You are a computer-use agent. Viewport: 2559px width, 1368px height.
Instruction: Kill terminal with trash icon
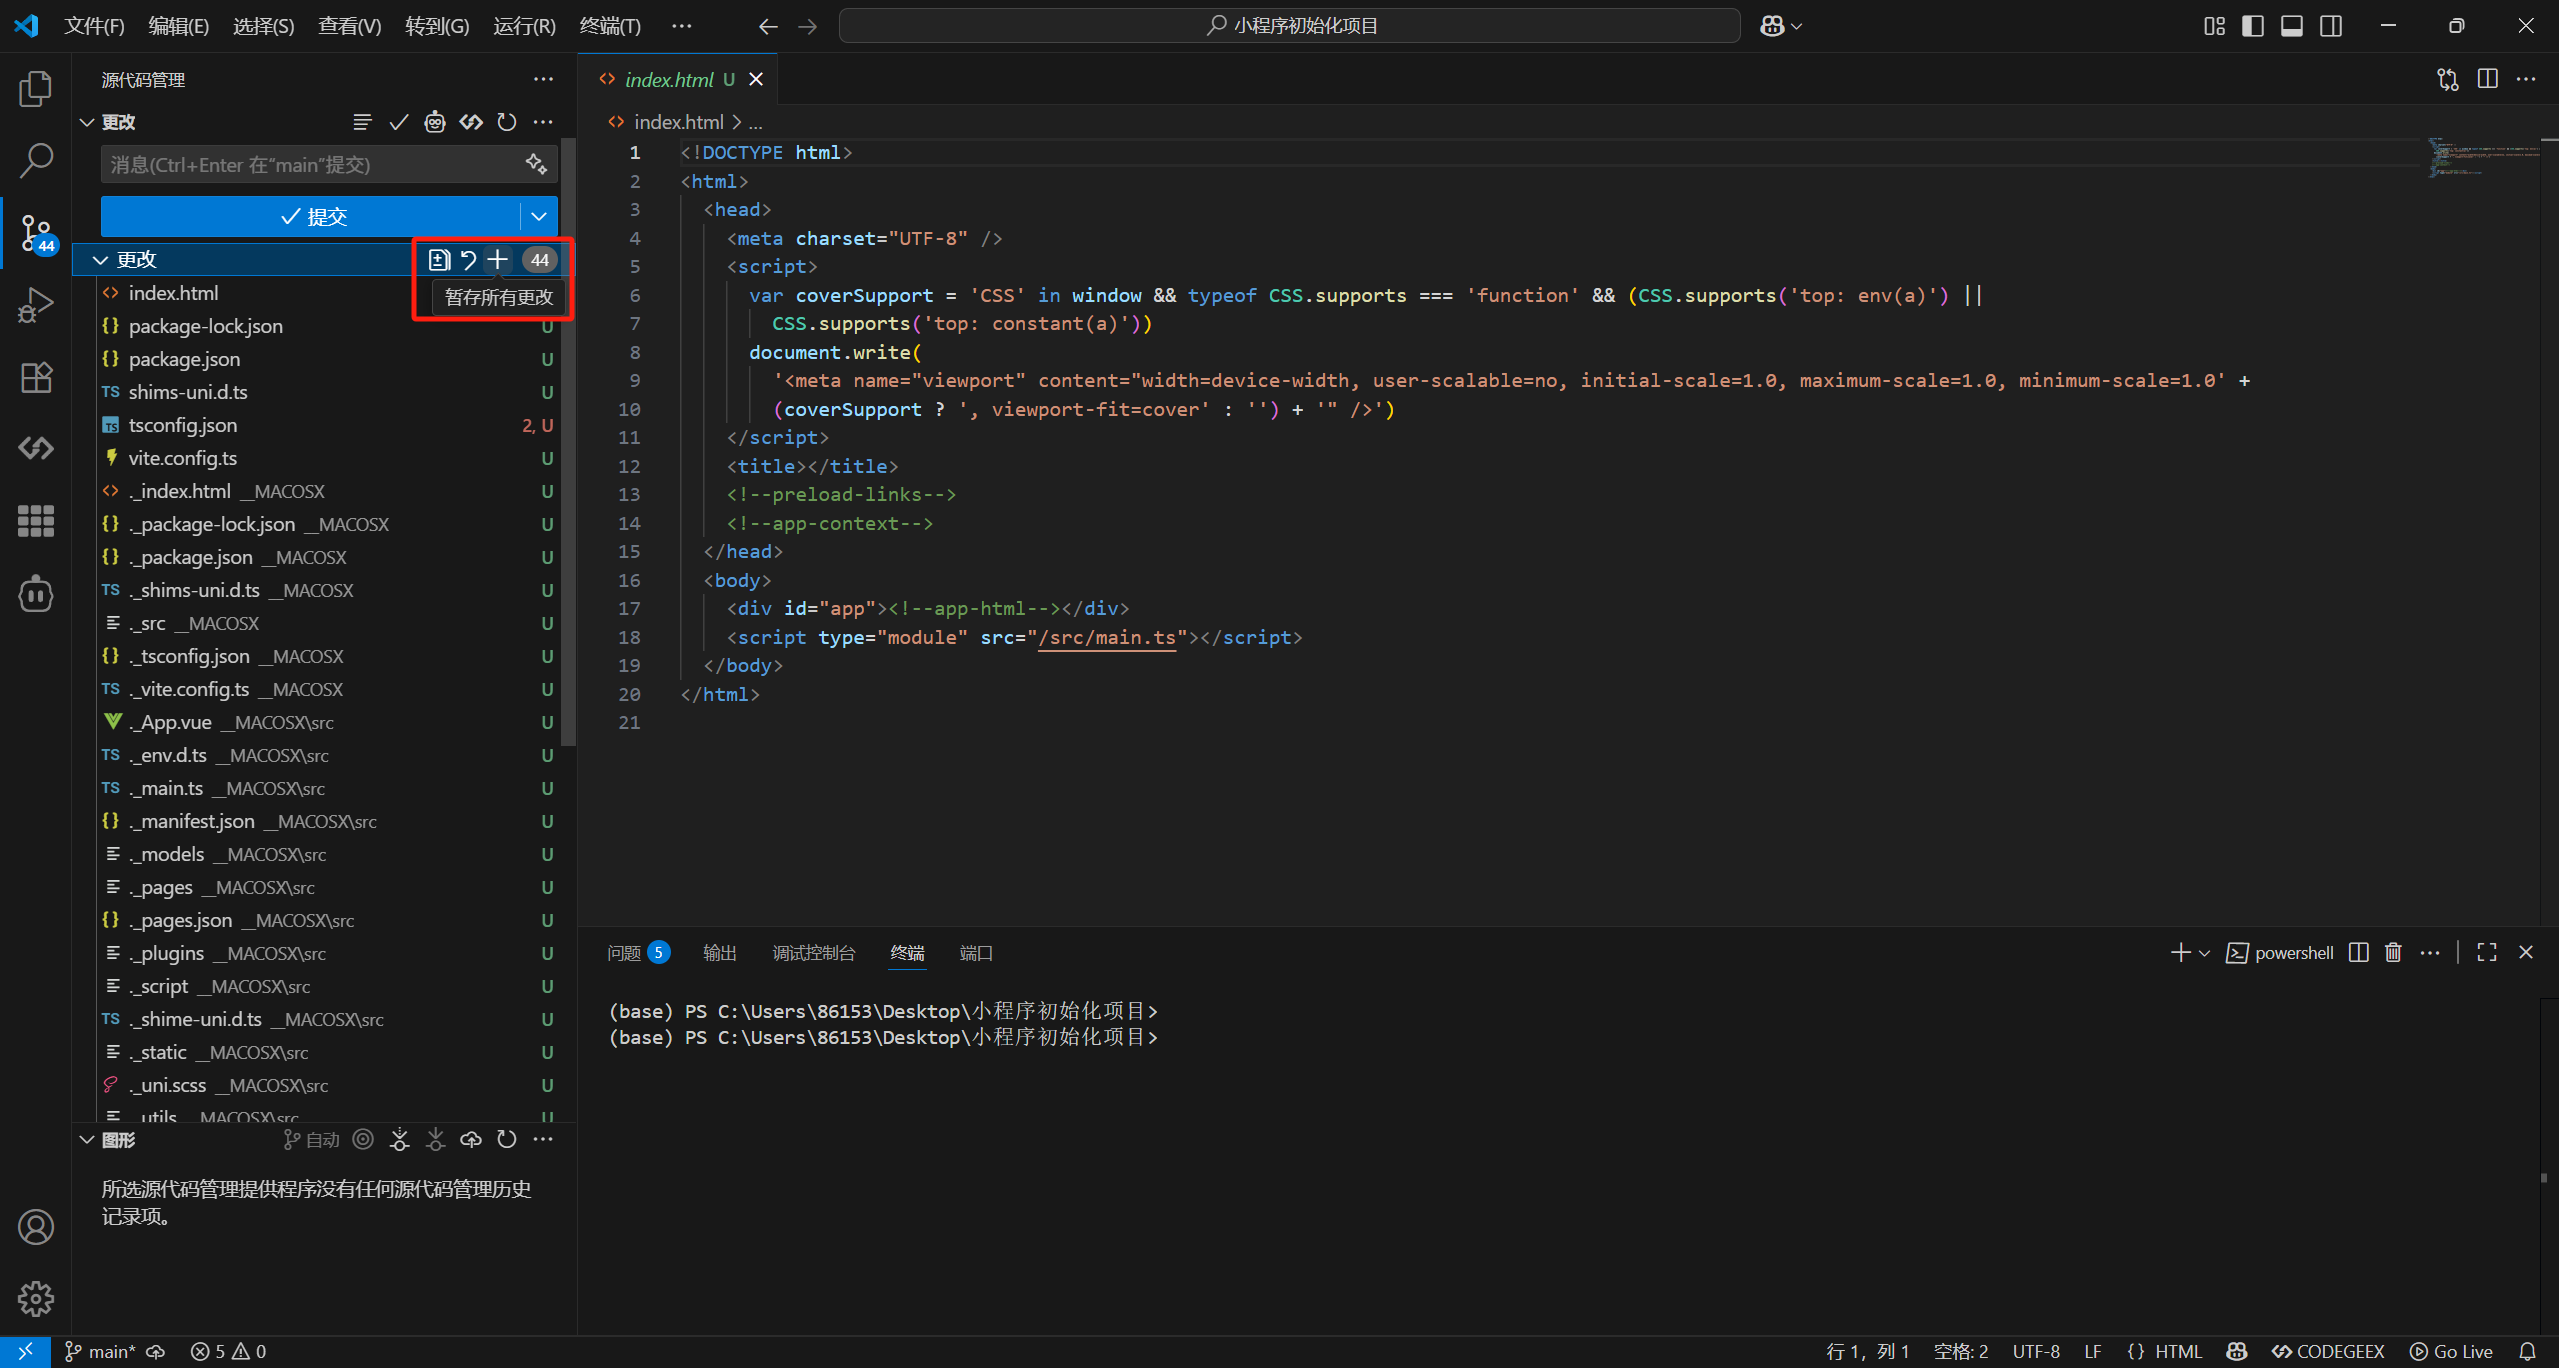click(2393, 952)
